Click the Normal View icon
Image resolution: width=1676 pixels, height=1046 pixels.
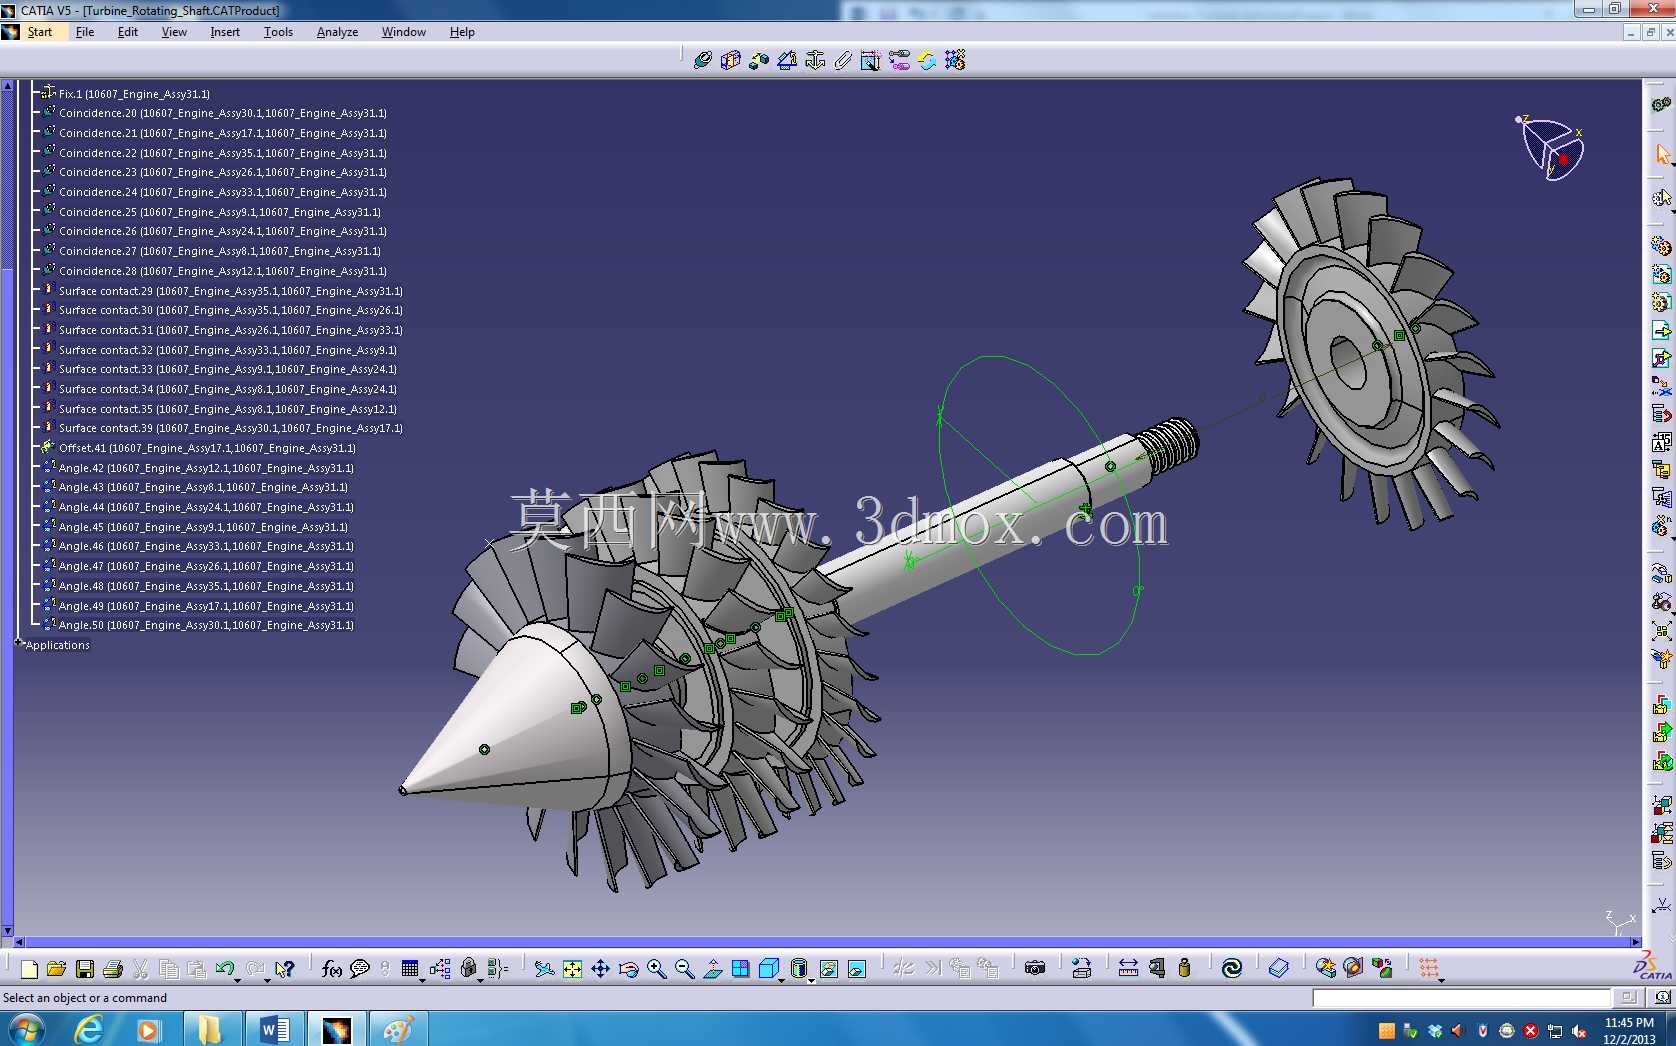(x=712, y=968)
